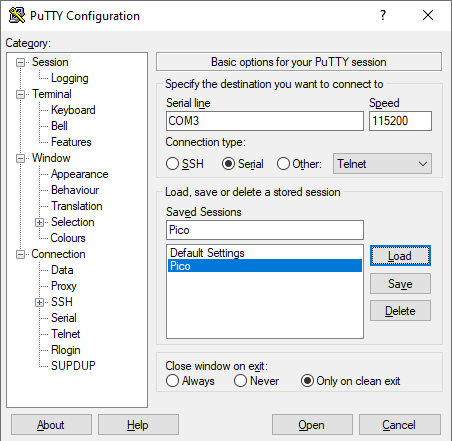Viewport: 452px width, 441px height.
Task: Load the selected Pico session
Action: click(400, 256)
